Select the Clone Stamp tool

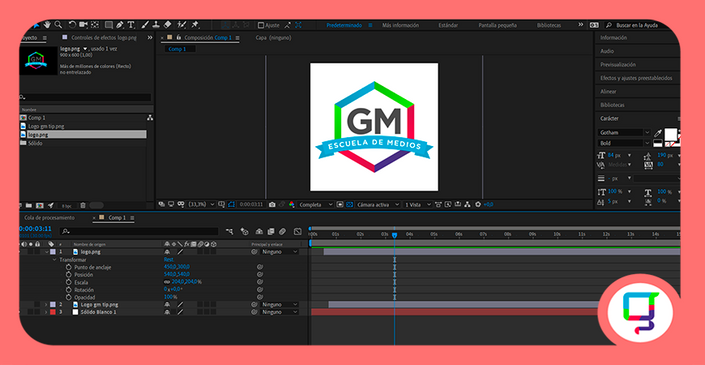coord(156,25)
